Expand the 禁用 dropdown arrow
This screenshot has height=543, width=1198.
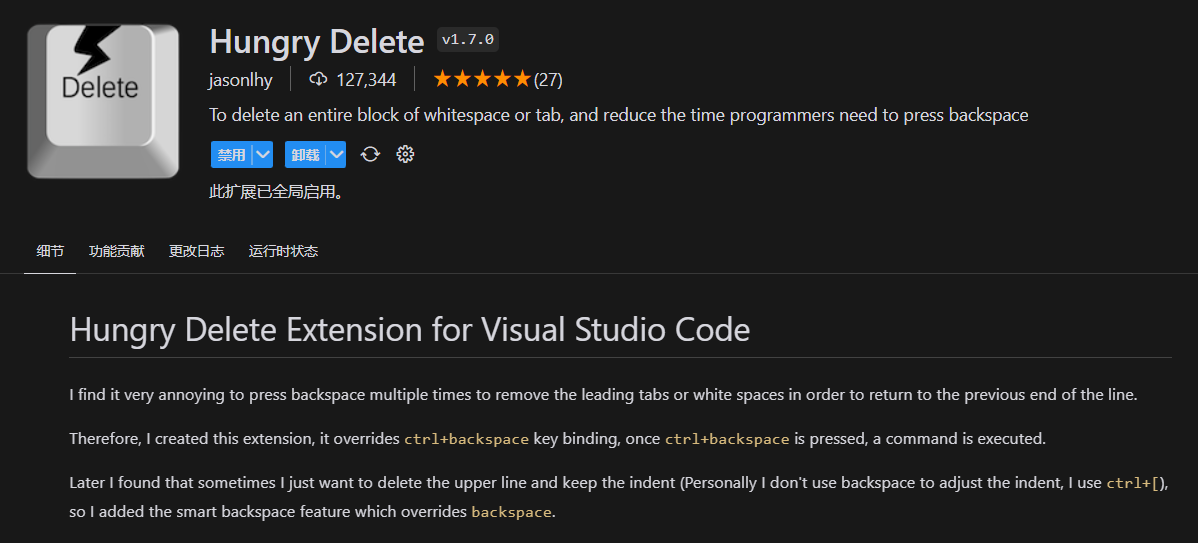pos(263,155)
